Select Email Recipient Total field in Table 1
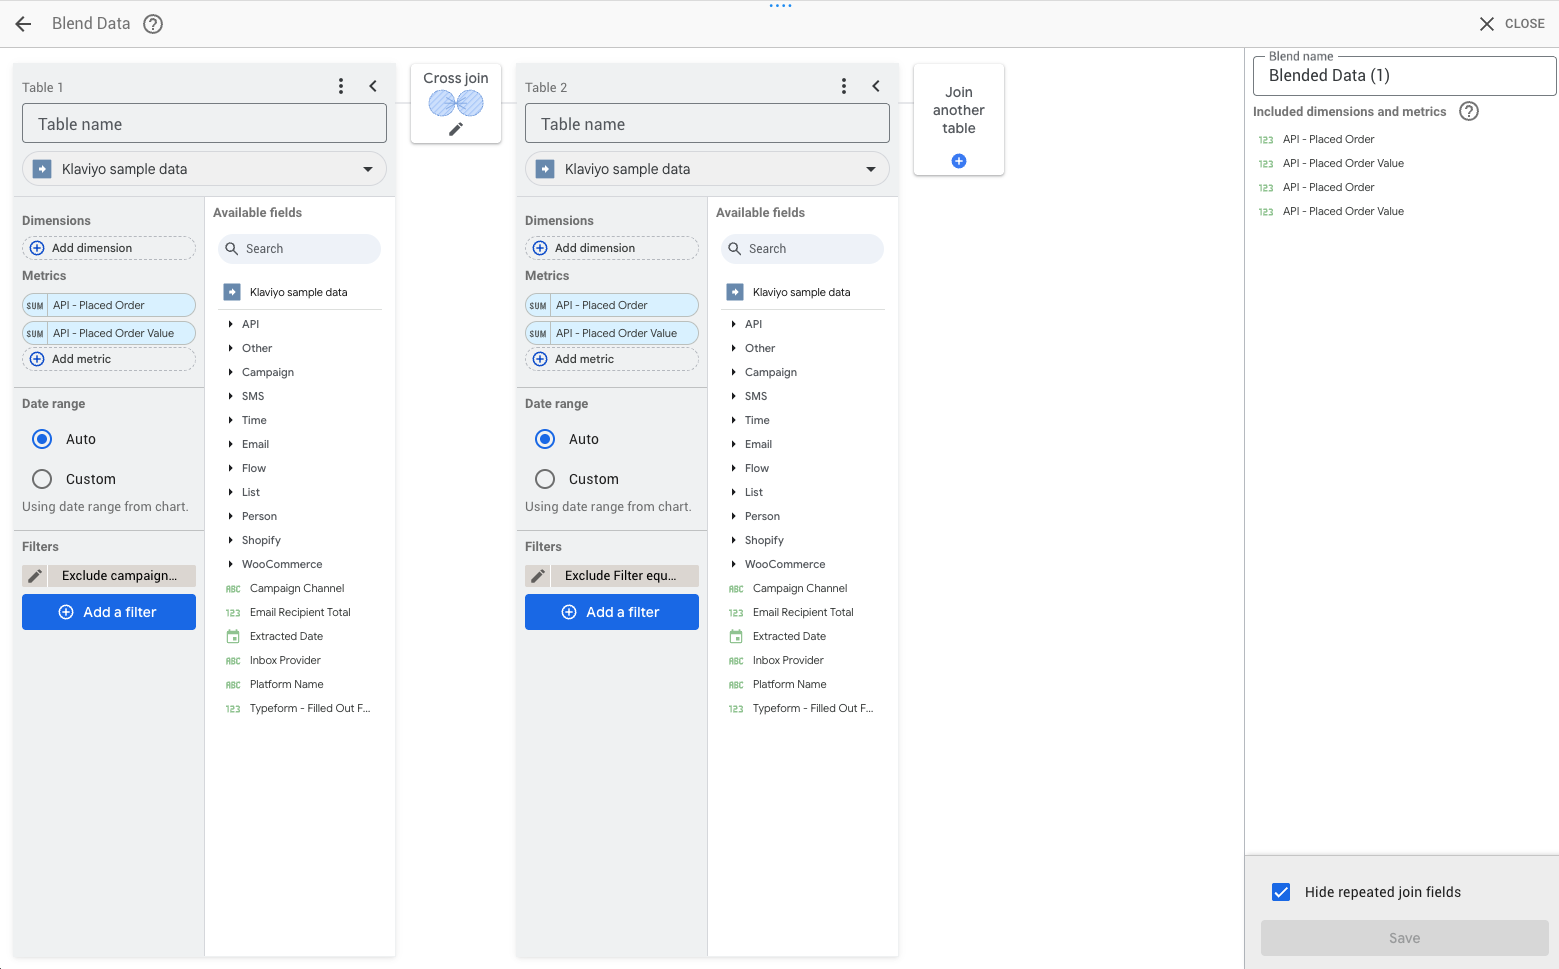 [300, 612]
